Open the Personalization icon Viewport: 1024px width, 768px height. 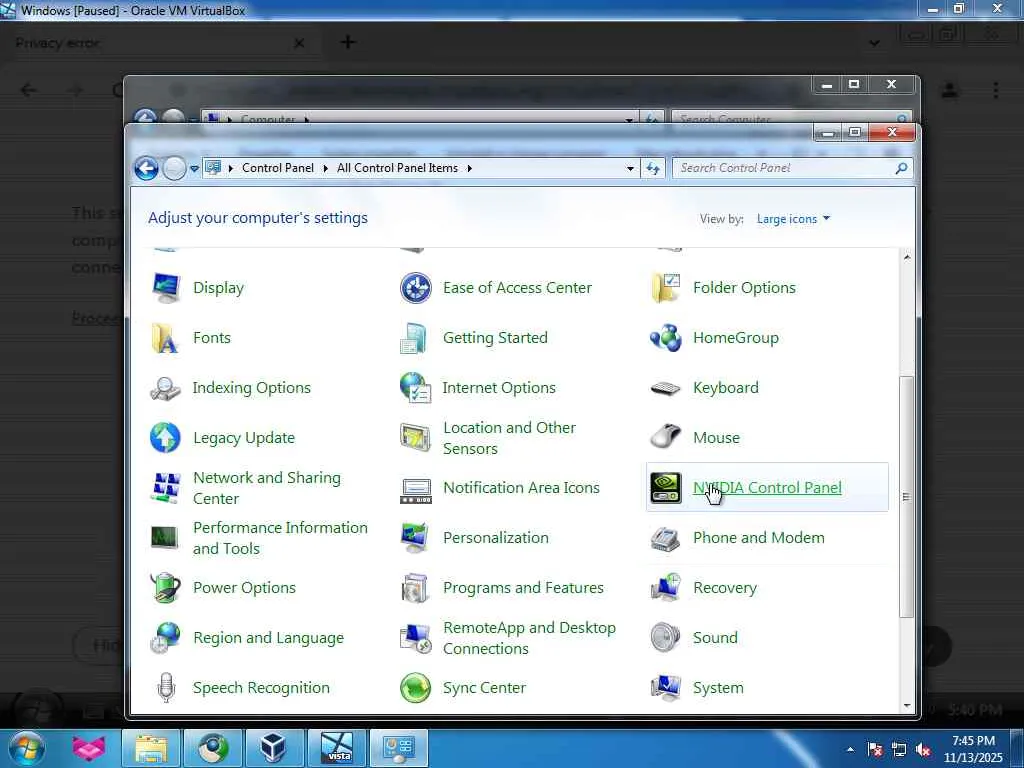tap(415, 537)
